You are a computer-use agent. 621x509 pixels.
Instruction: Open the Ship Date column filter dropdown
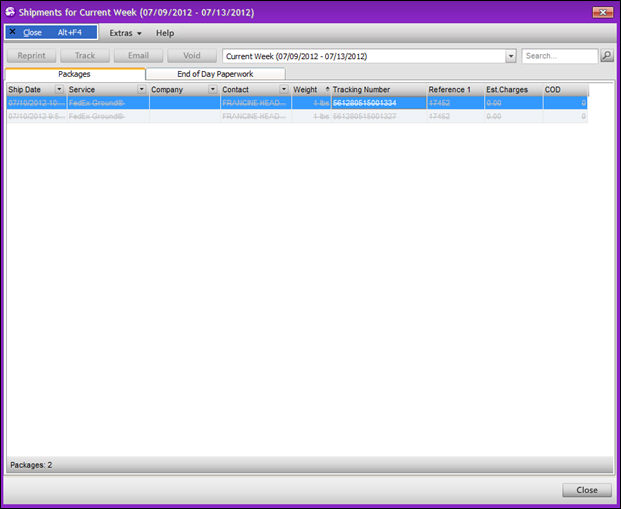click(x=59, y=90)
